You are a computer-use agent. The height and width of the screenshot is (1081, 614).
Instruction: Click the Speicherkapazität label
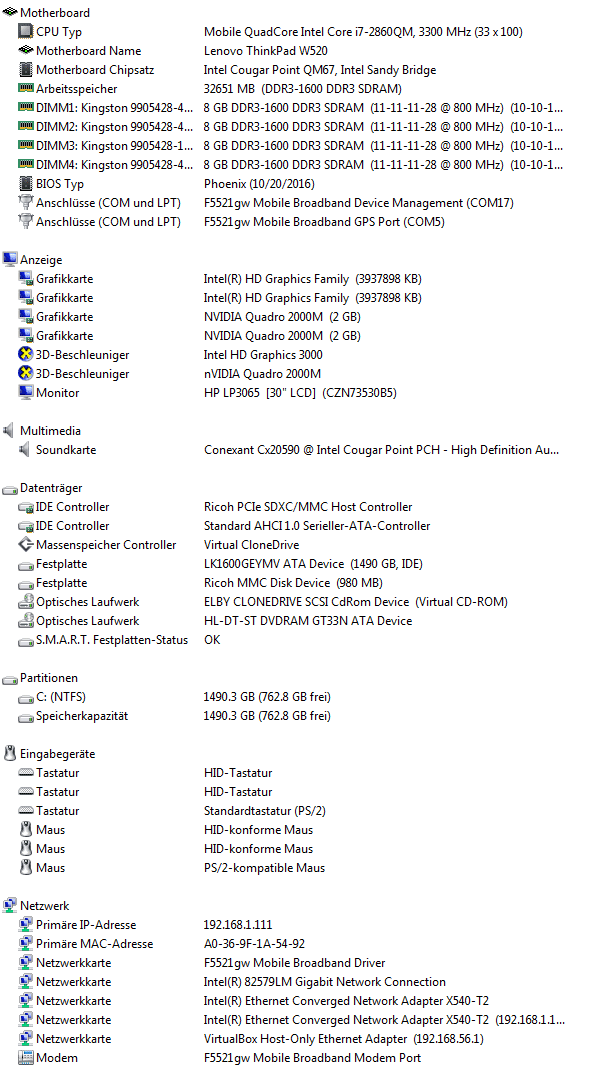point(82,716)
